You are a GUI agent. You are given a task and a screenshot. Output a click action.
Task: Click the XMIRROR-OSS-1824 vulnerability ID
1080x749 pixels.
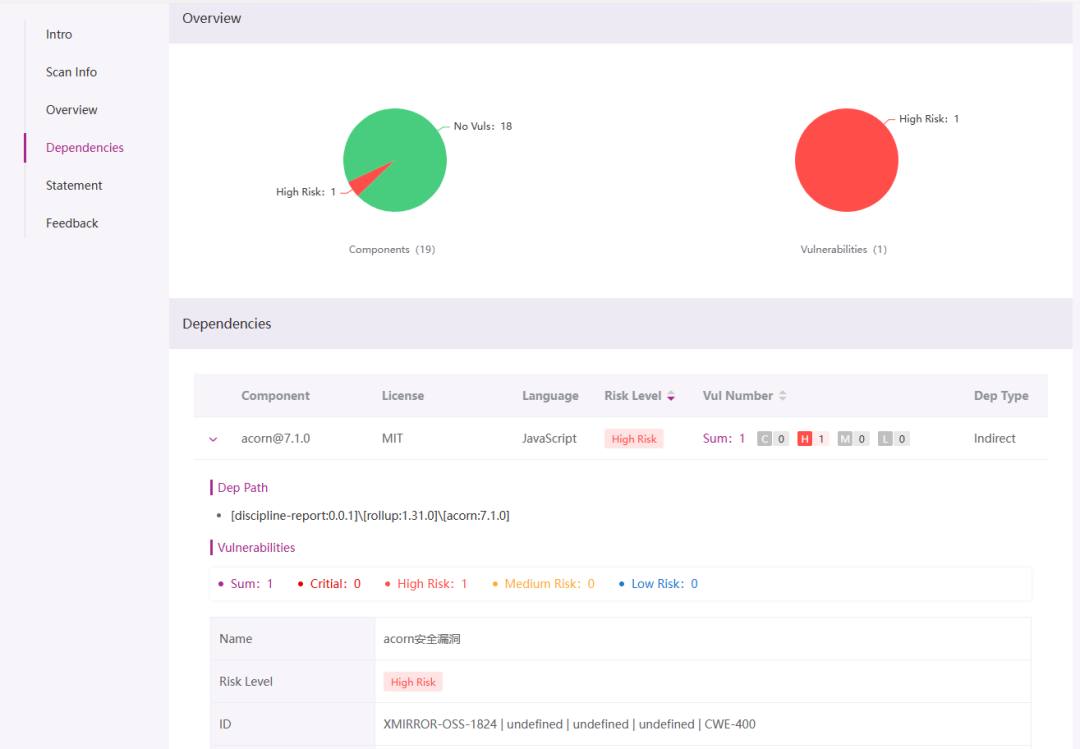[x=440, y=723]
